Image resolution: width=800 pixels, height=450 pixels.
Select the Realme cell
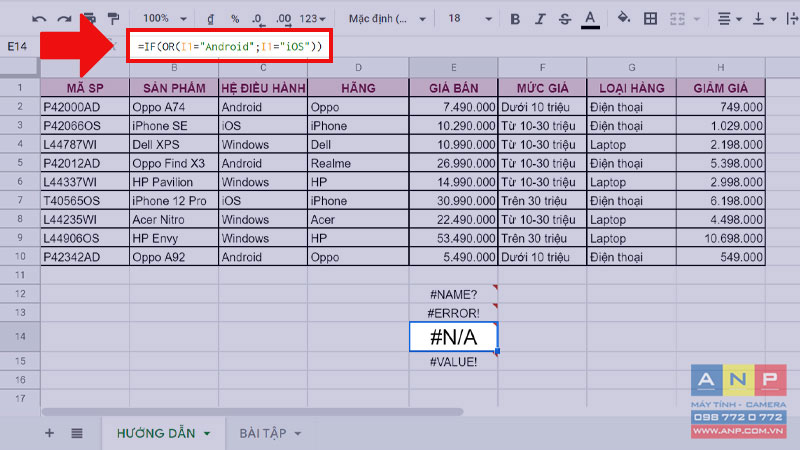click(x=358, y=163)
